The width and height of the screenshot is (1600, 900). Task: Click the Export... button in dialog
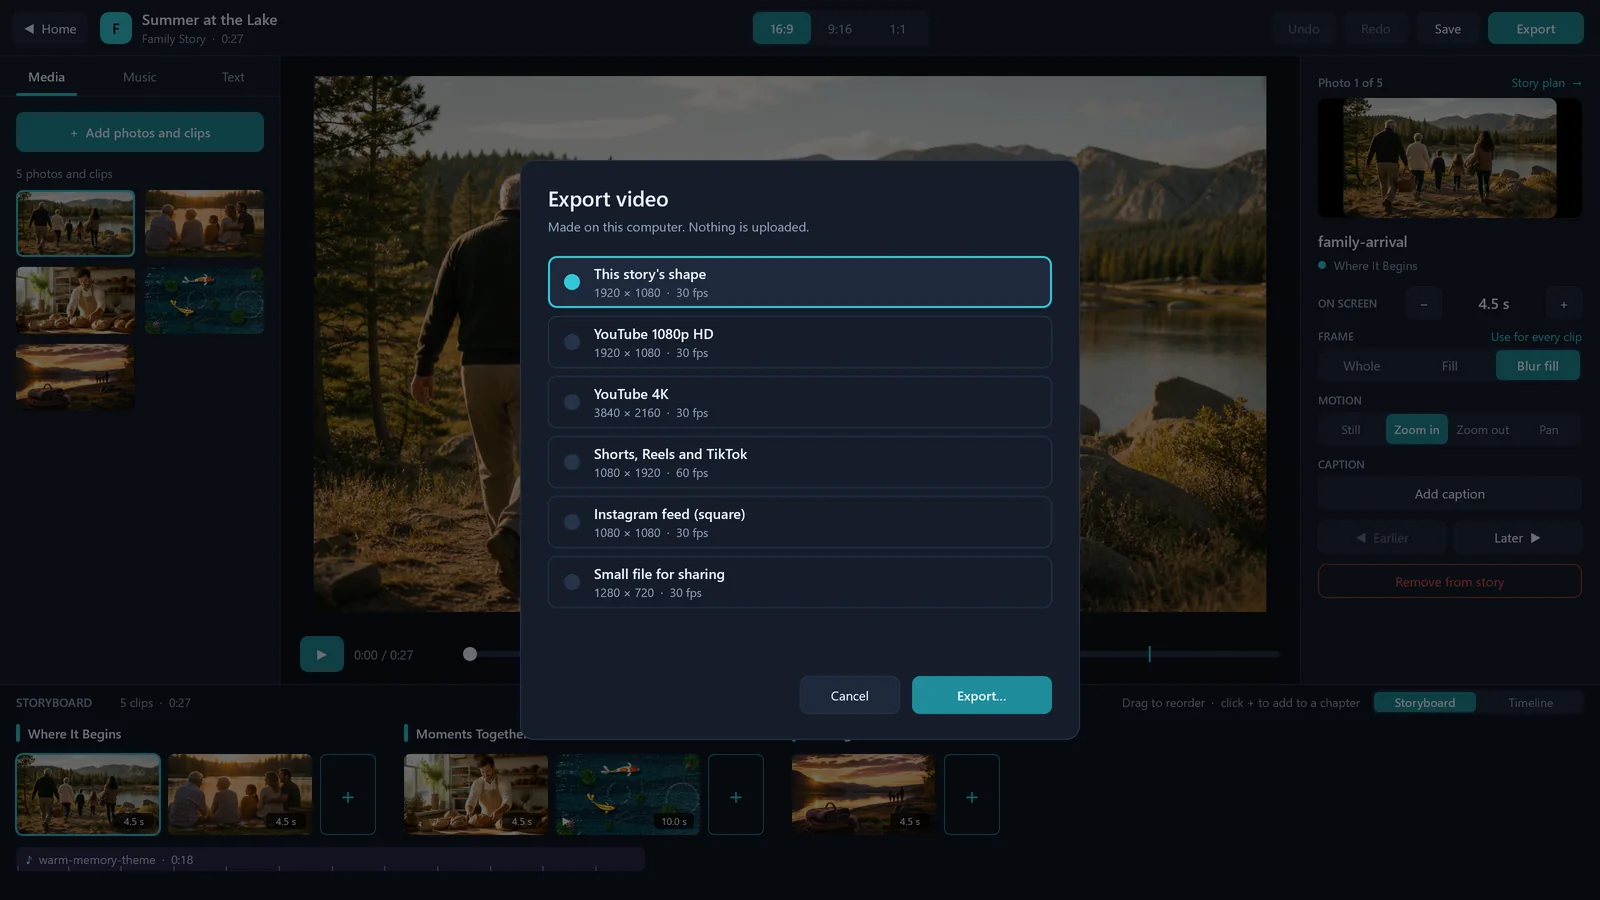pyautogui.click(x=981, y=695)
